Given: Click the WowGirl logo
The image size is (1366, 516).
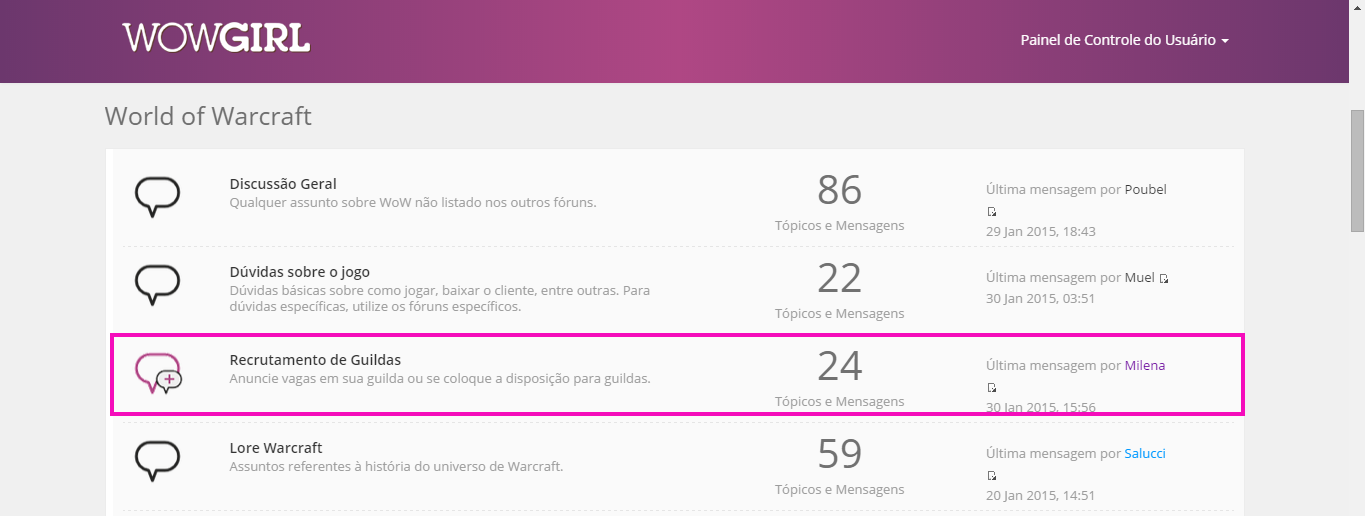Looking at the screenshot, I should (x=216, y=38).
